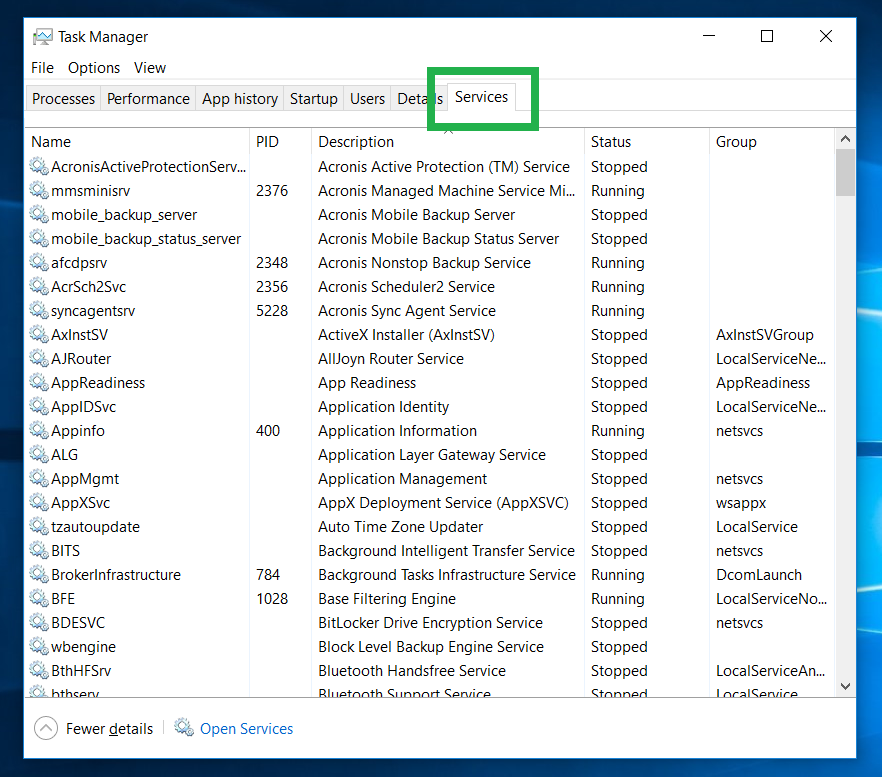Click the gear icon beside BFE
The image size is (882, 777).
click(x=39, y=599)
